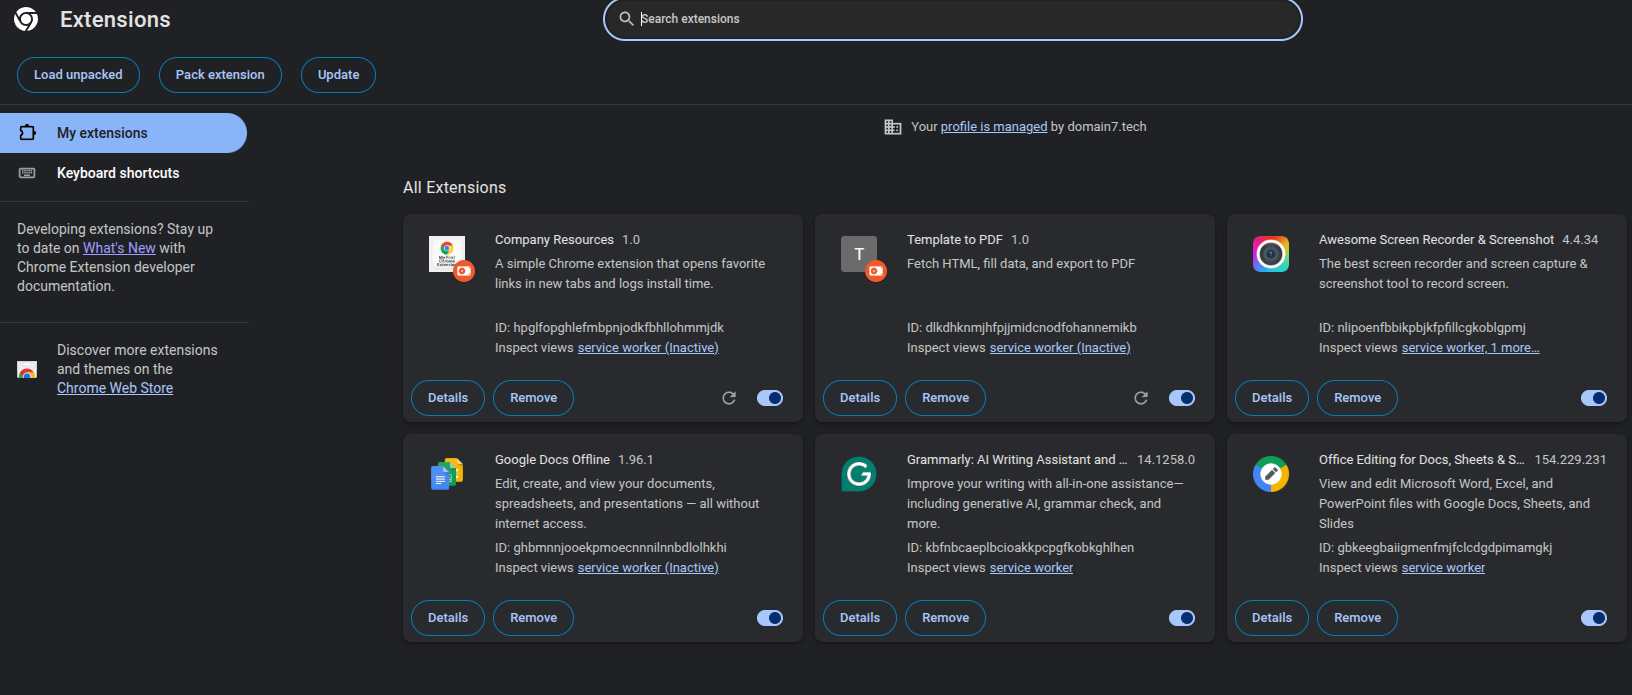
Task: Disable Office Editing for Docs, Sheets
Action: tap(1594, 618)
